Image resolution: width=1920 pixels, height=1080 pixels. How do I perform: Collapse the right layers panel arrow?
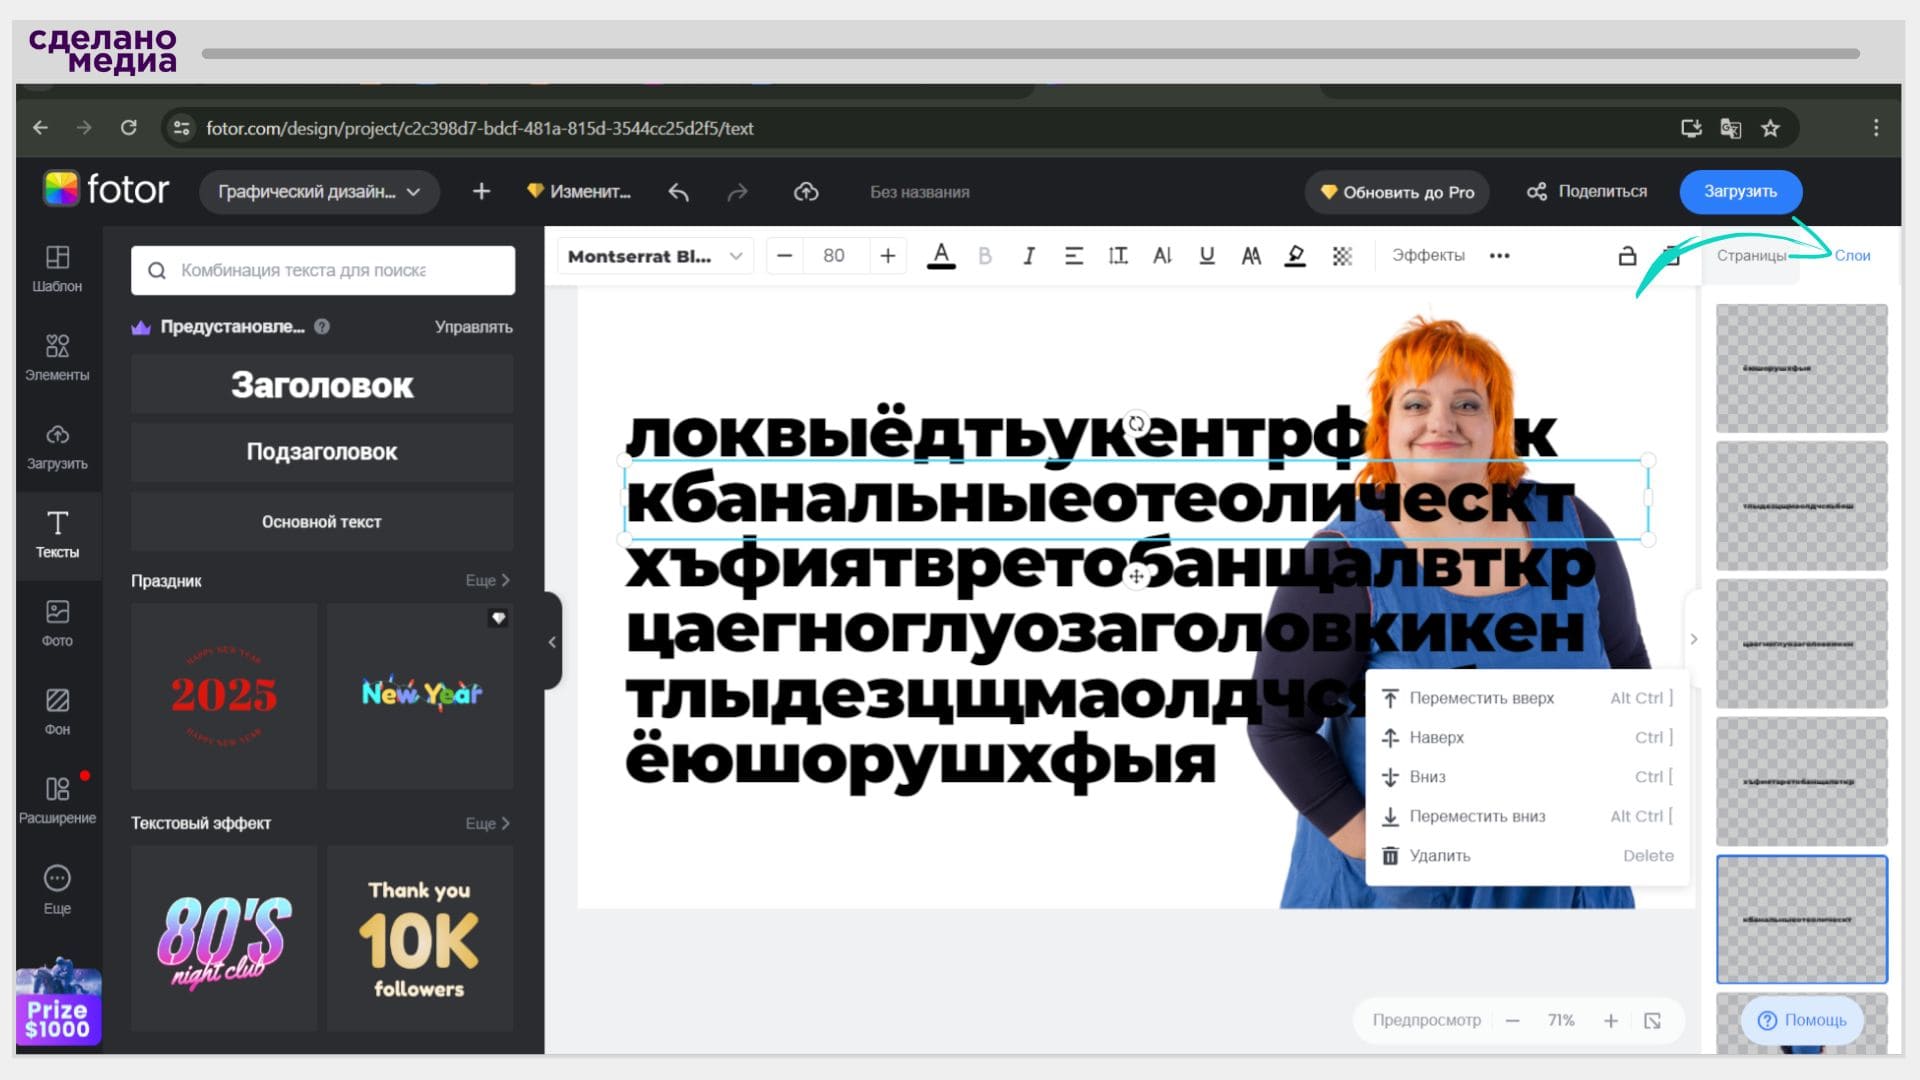click(1693, 639)
